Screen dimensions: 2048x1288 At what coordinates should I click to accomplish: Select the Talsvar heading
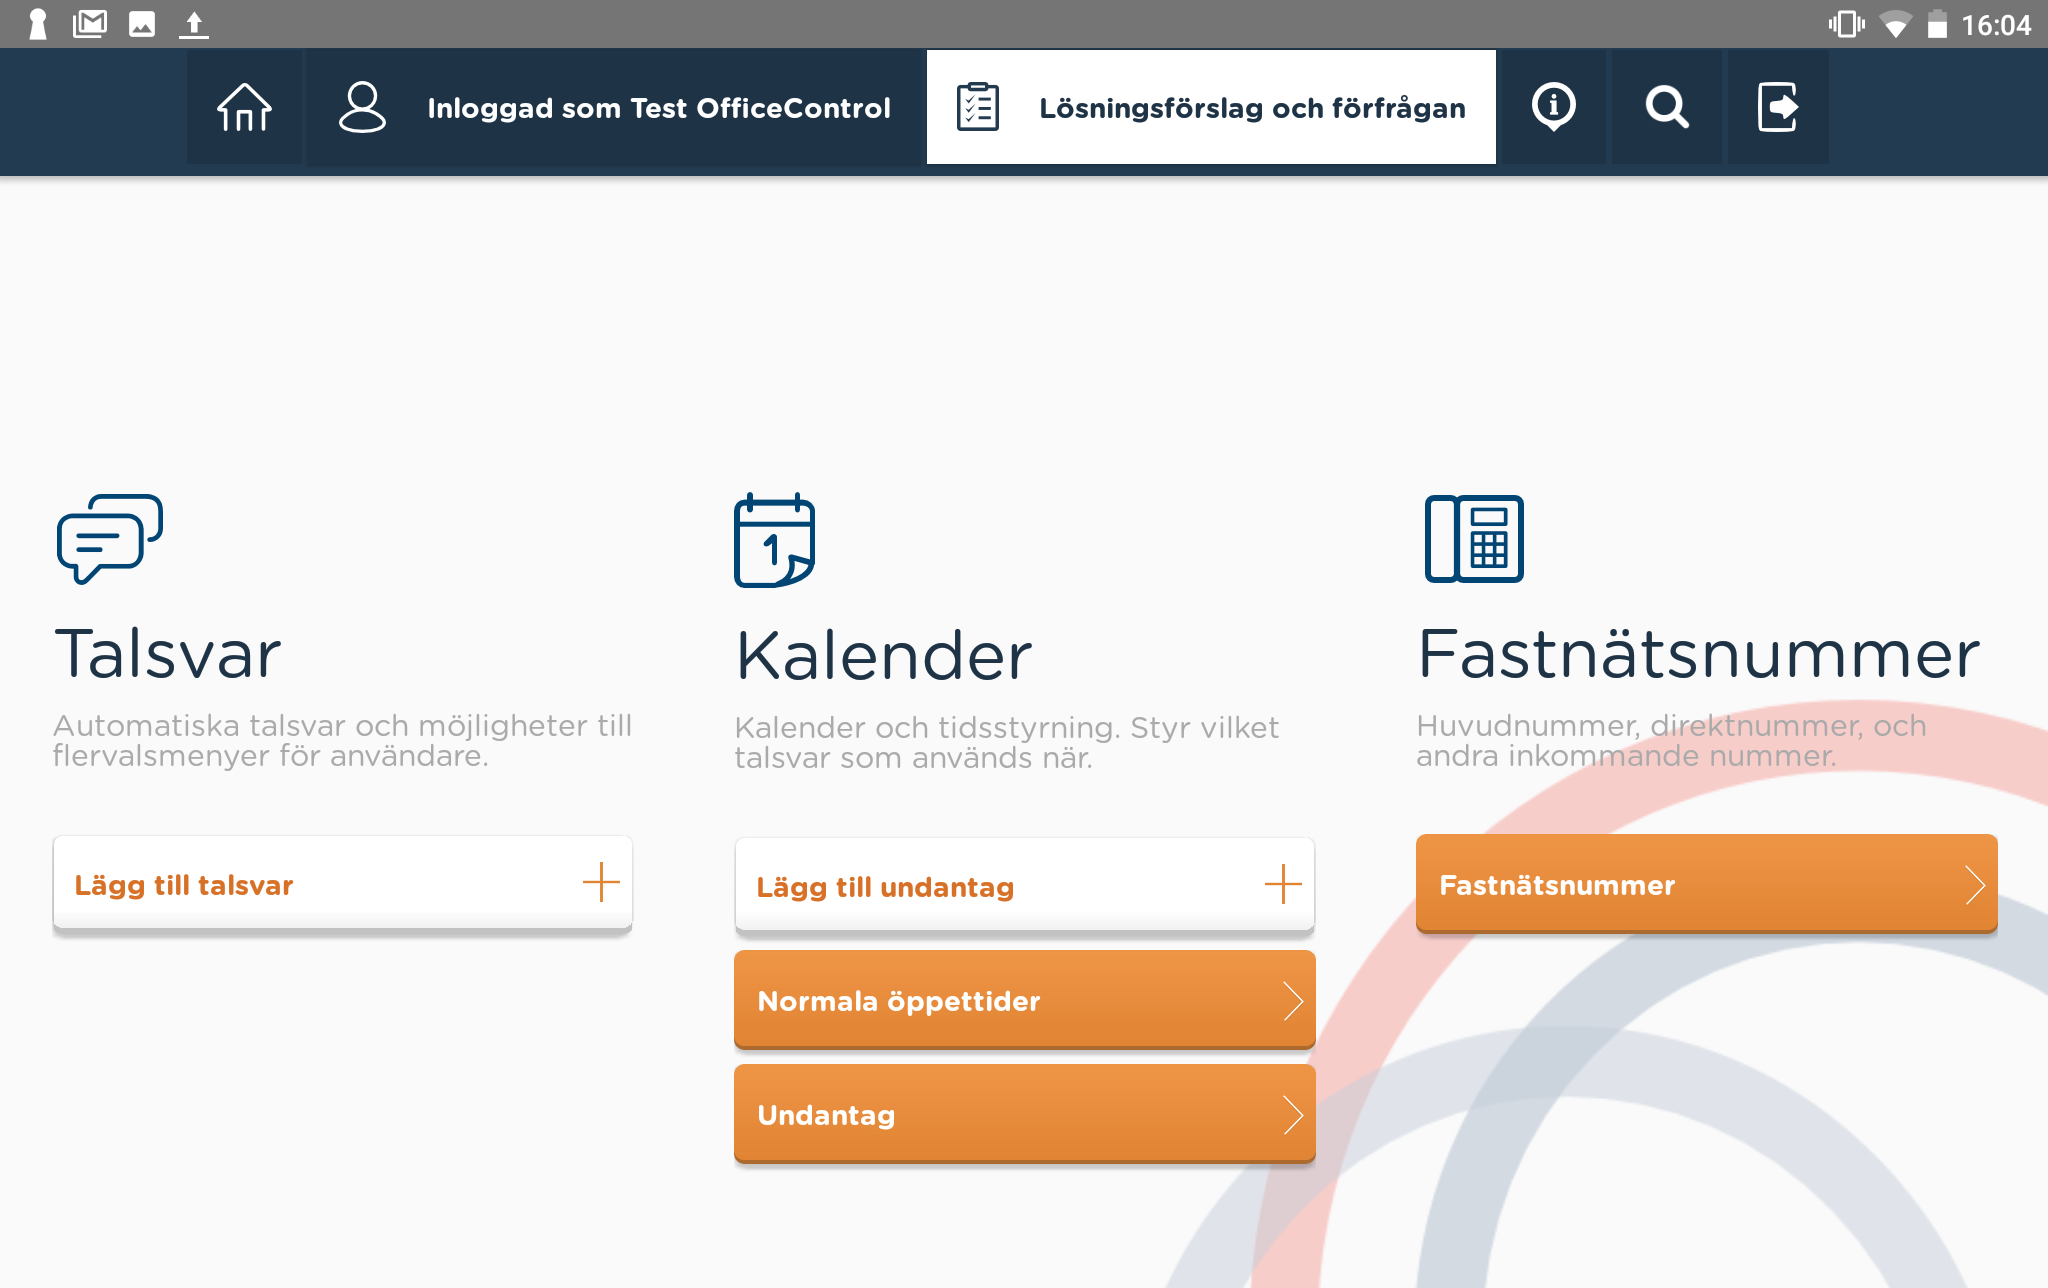pos(168,654)
